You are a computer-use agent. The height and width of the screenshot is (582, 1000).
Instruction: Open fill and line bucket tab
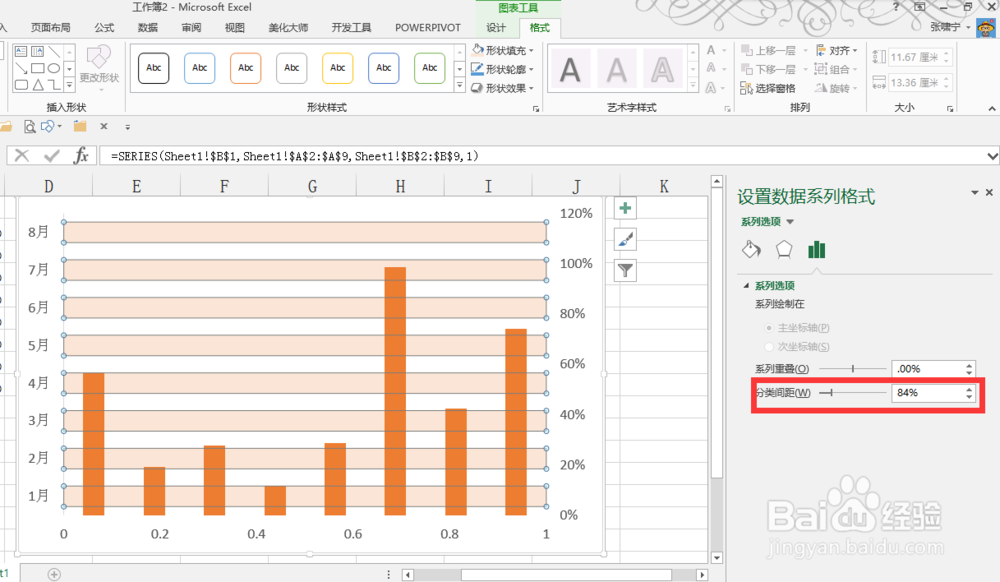(751, 249)
